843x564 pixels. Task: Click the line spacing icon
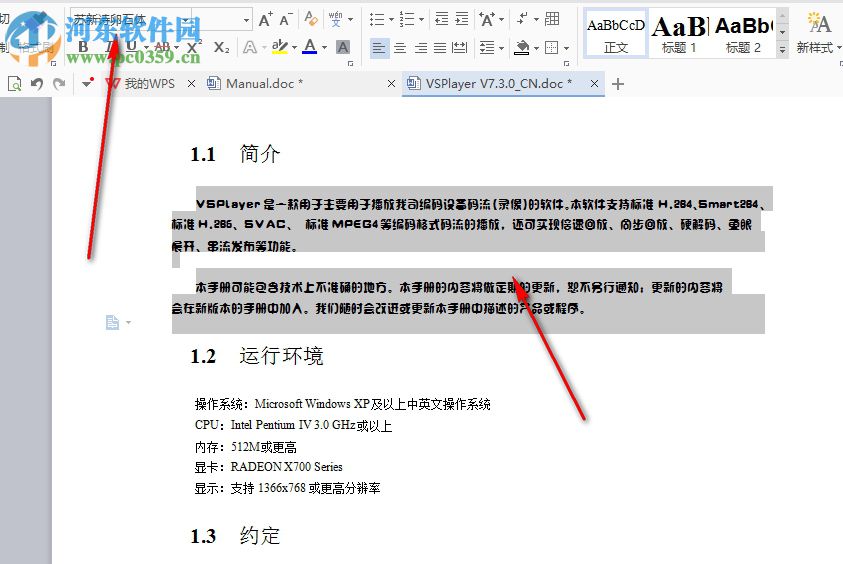[487, 48]
